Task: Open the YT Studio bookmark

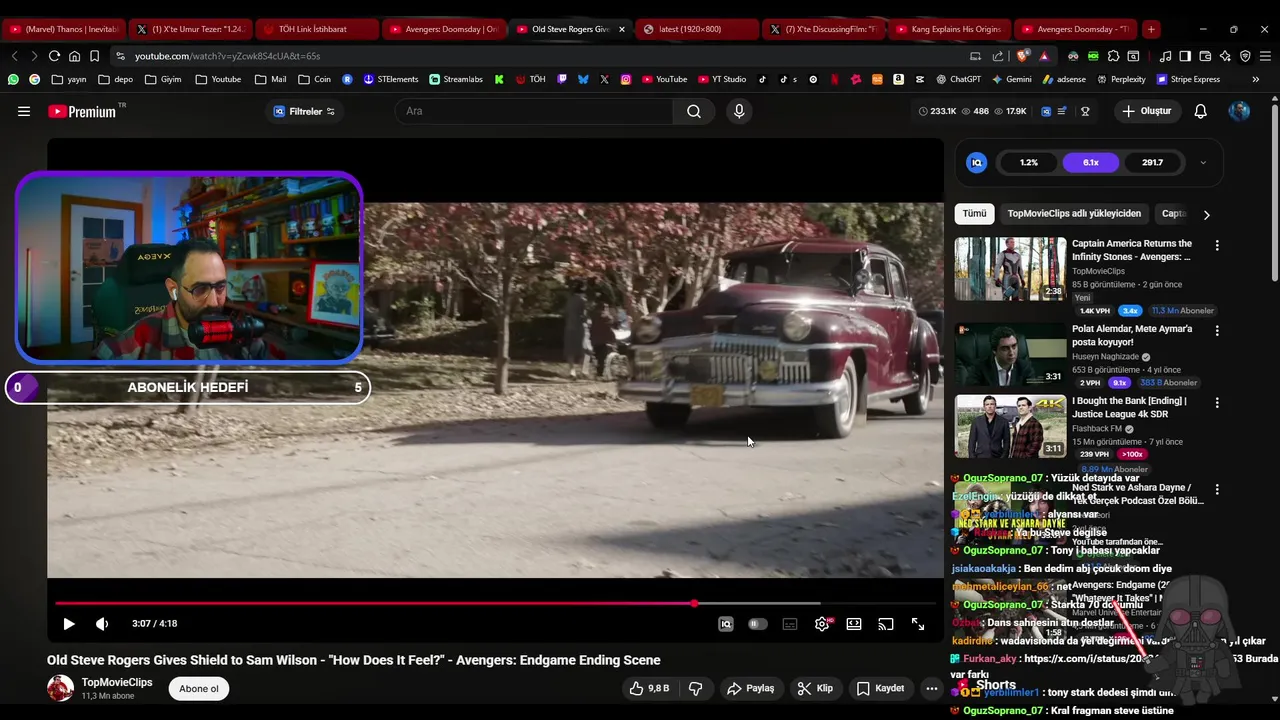Action: pos(721,79)
